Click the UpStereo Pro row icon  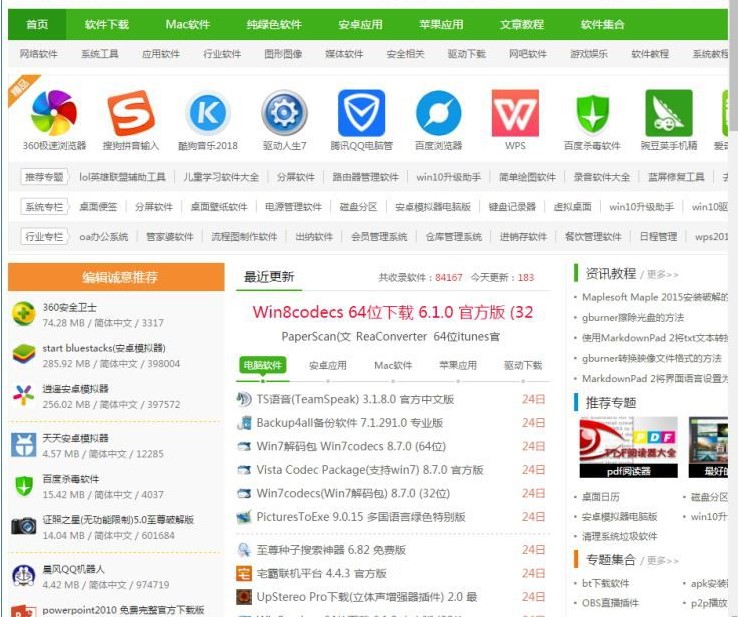[243, 597]
